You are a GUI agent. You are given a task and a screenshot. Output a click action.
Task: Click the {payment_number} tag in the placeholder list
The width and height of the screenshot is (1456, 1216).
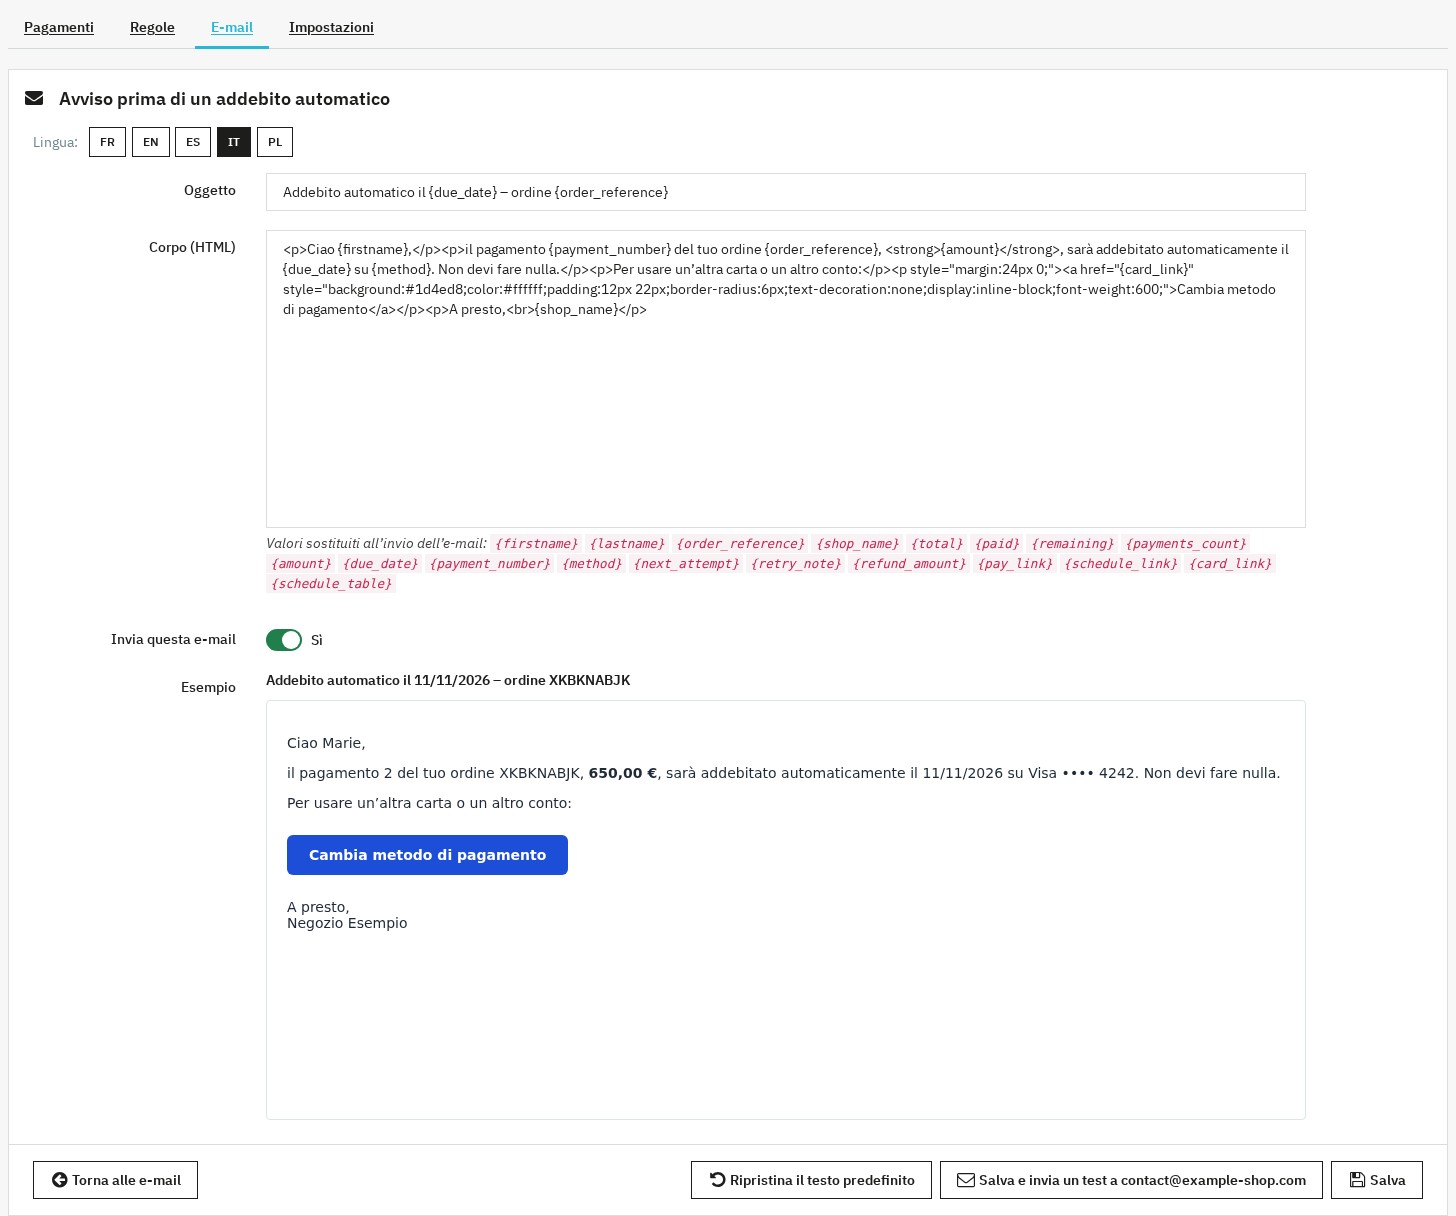coord(490,564)
